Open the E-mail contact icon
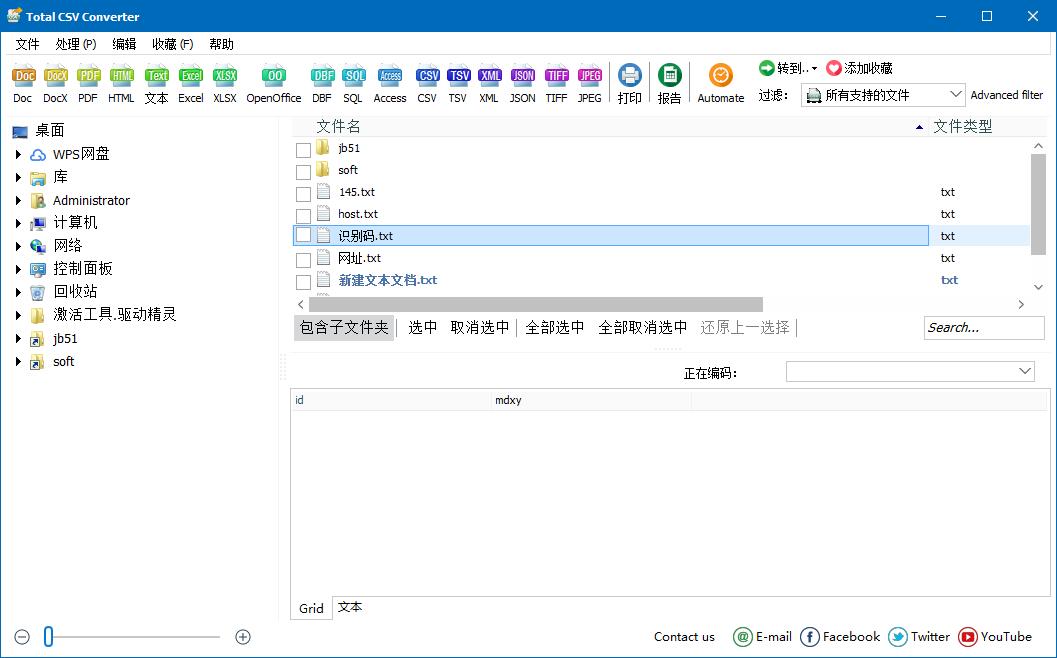Screen dimensions: 1057x658 (x=742, y=636)
